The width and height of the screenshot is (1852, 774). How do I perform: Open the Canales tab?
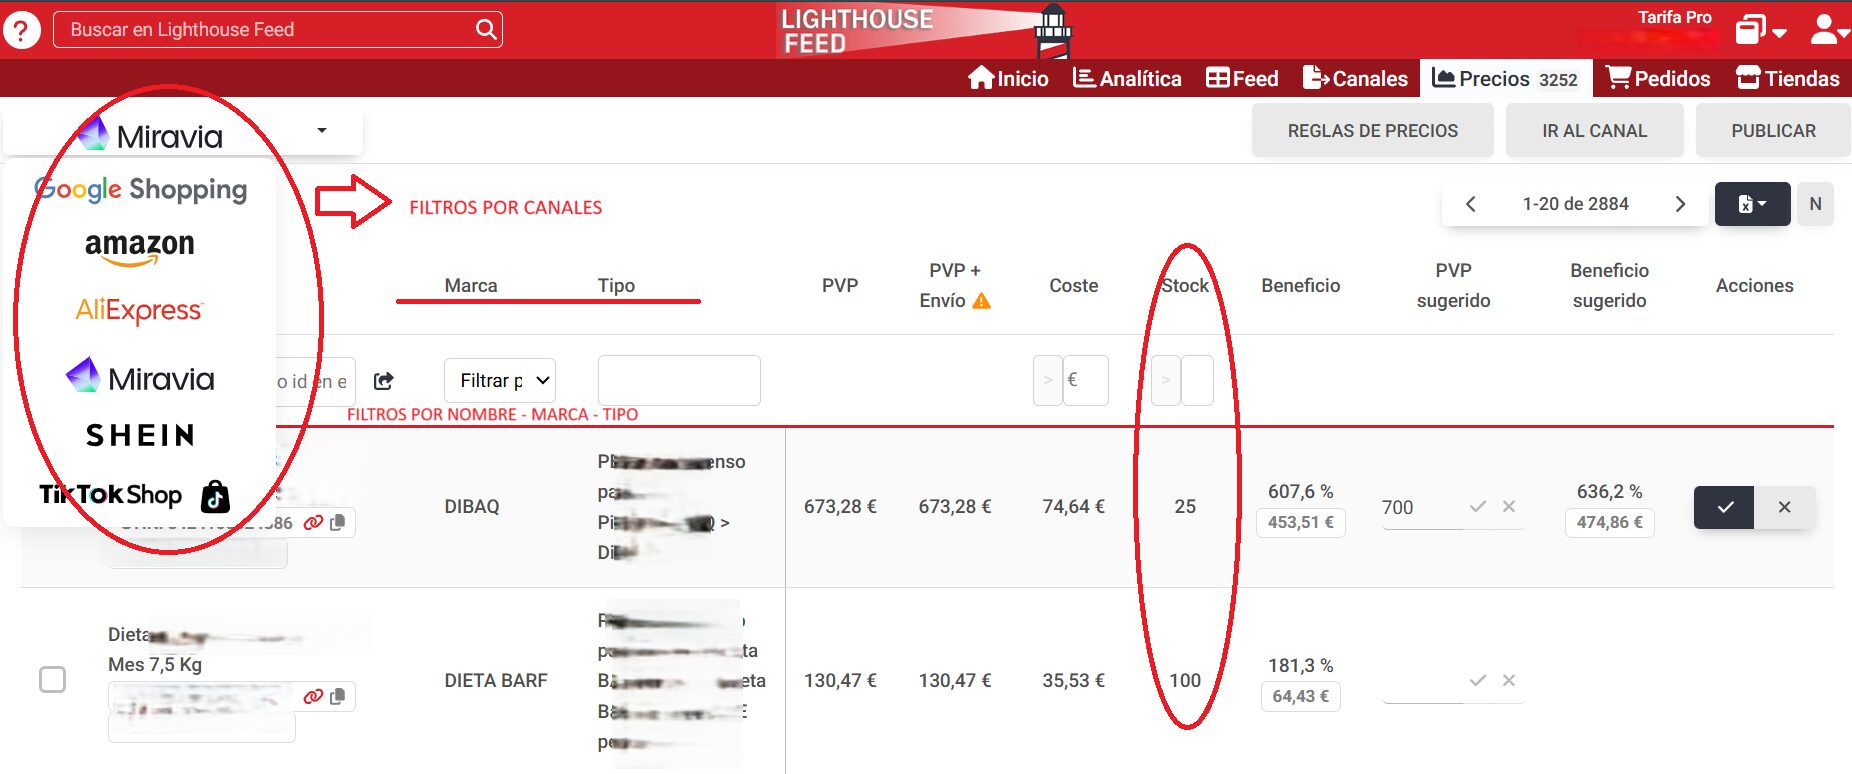point(1355,78)
